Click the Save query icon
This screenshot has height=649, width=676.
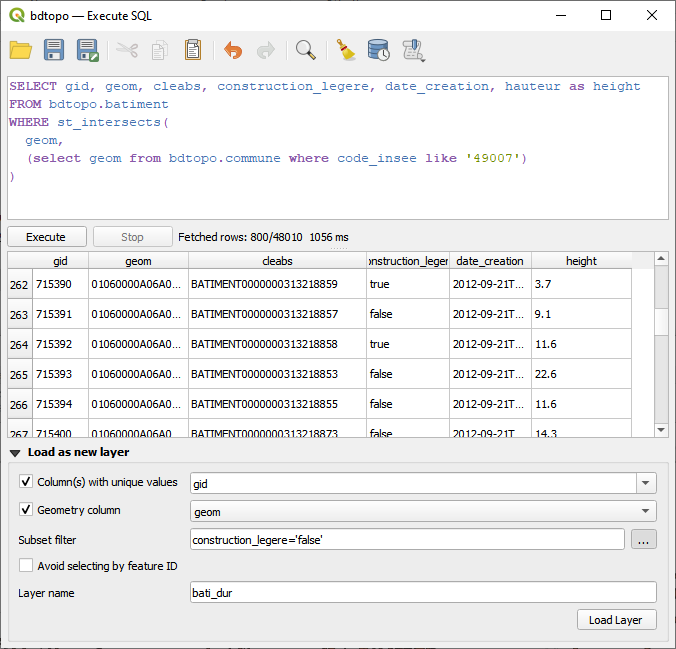tap(54, 50)
